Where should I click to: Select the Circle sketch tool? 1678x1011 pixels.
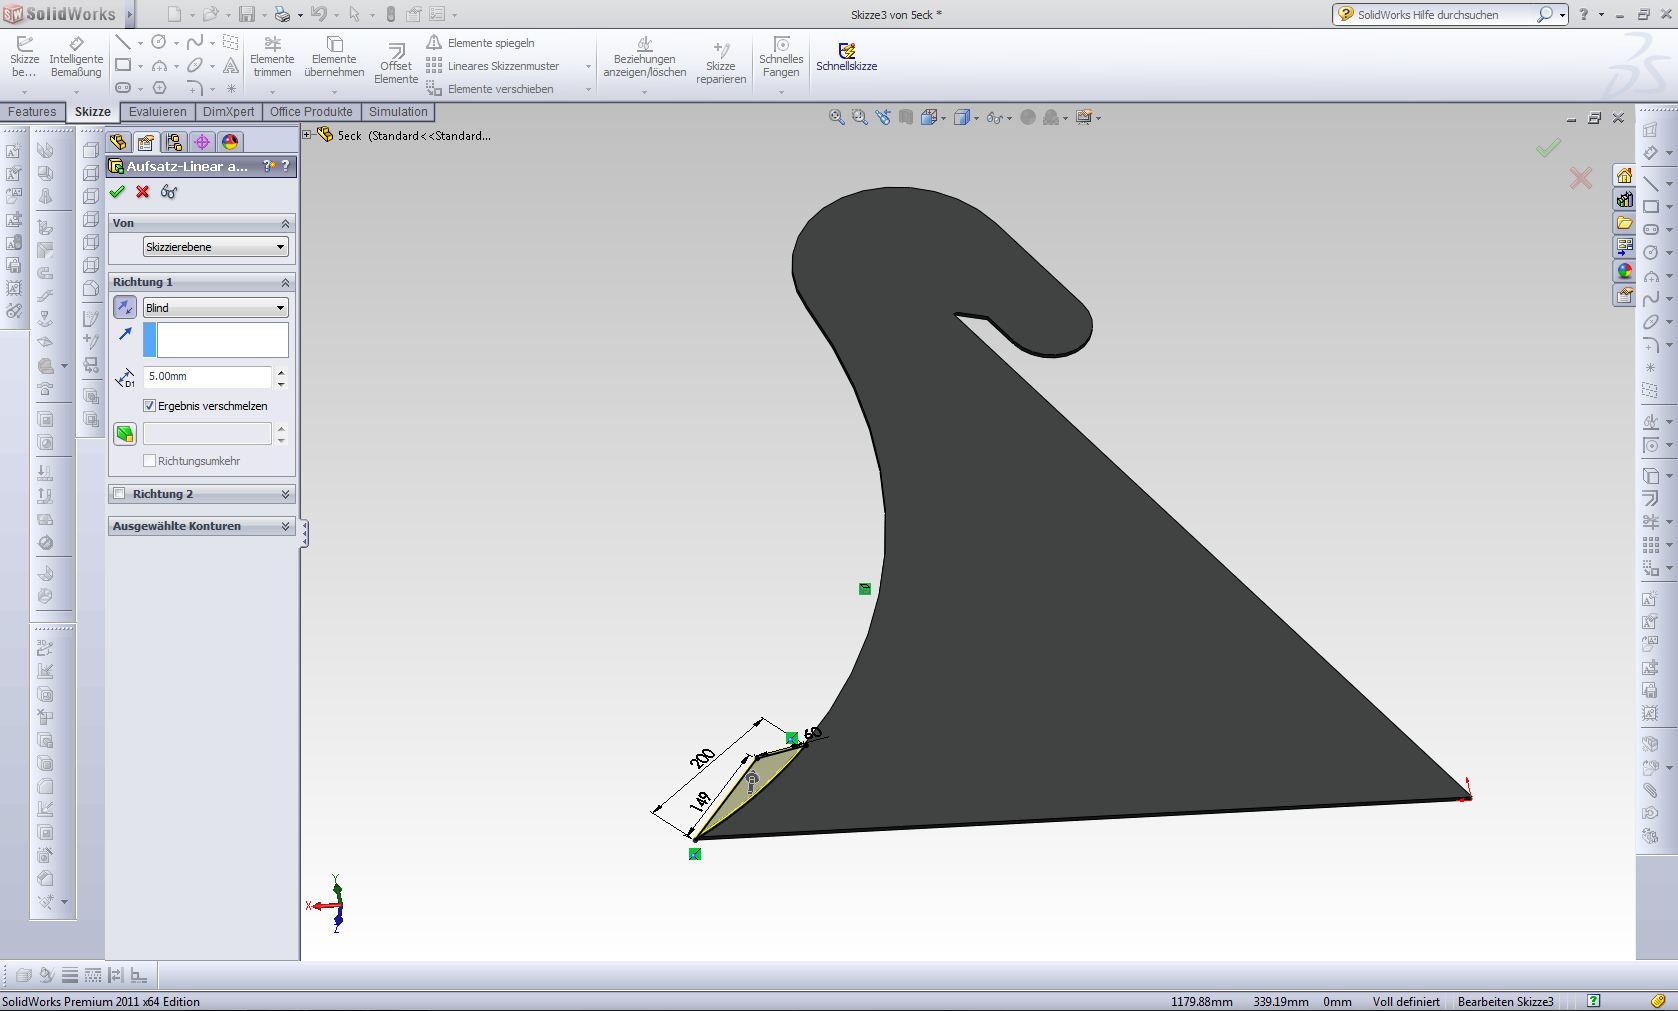pyautogui.click(x=158, y=42)
